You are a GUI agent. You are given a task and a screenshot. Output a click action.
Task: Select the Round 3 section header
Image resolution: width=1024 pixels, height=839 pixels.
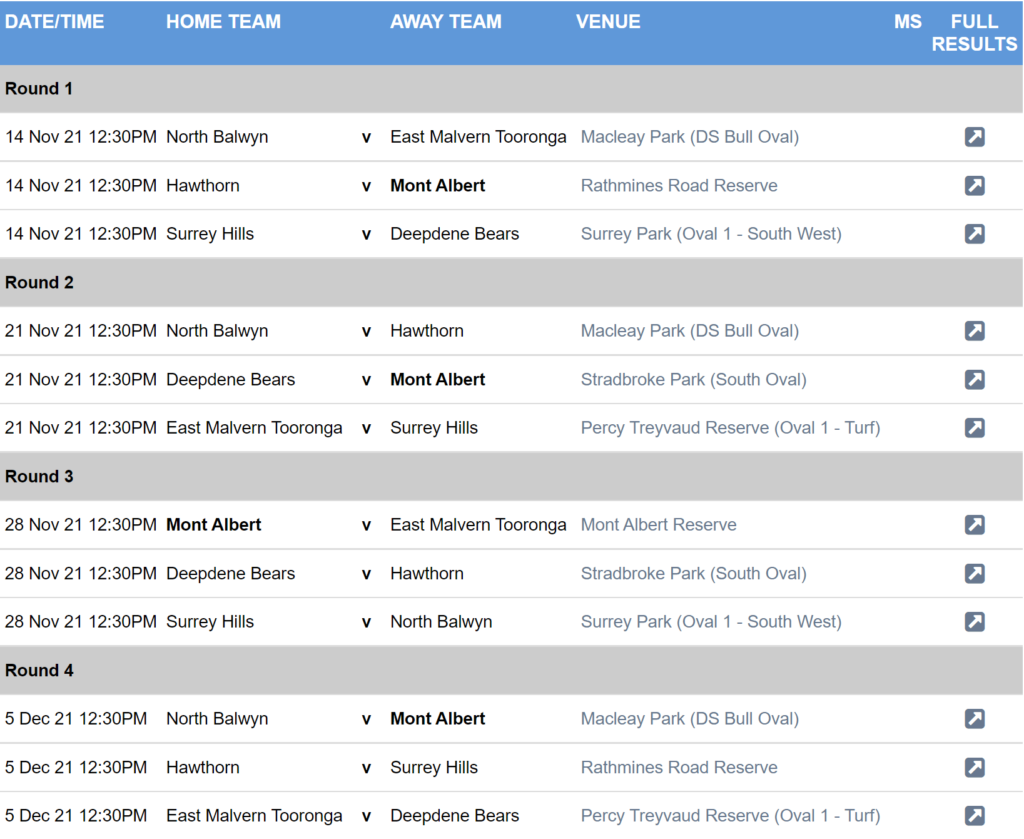[40, 477]
